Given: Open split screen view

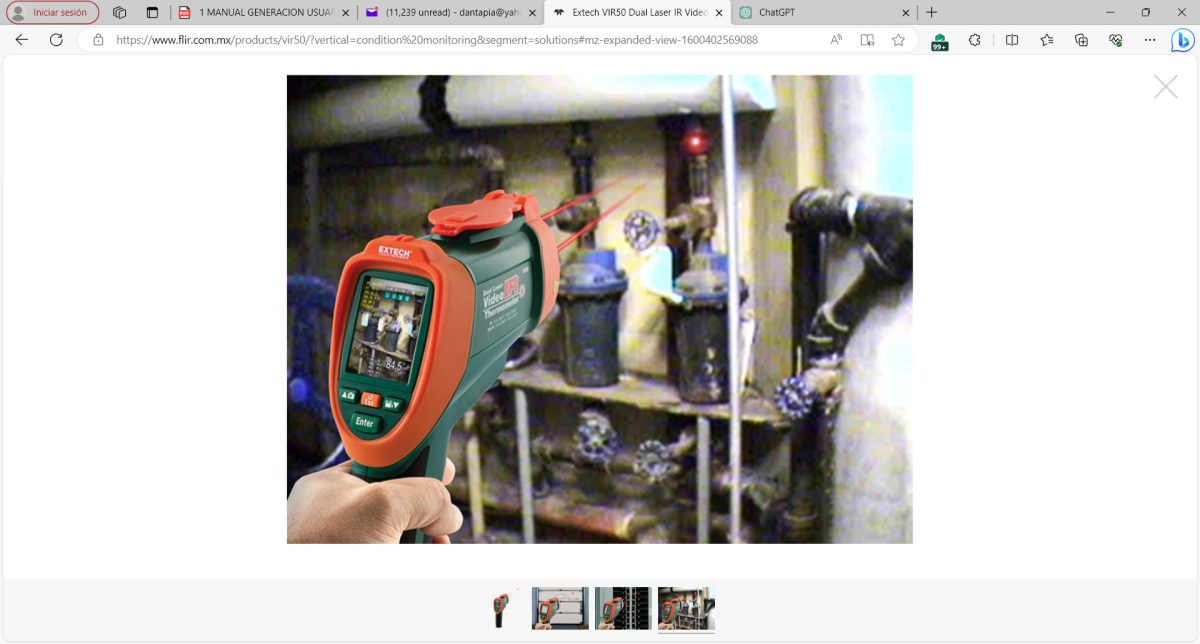Looking at the screenshot, I should [x=1013, y=40].
